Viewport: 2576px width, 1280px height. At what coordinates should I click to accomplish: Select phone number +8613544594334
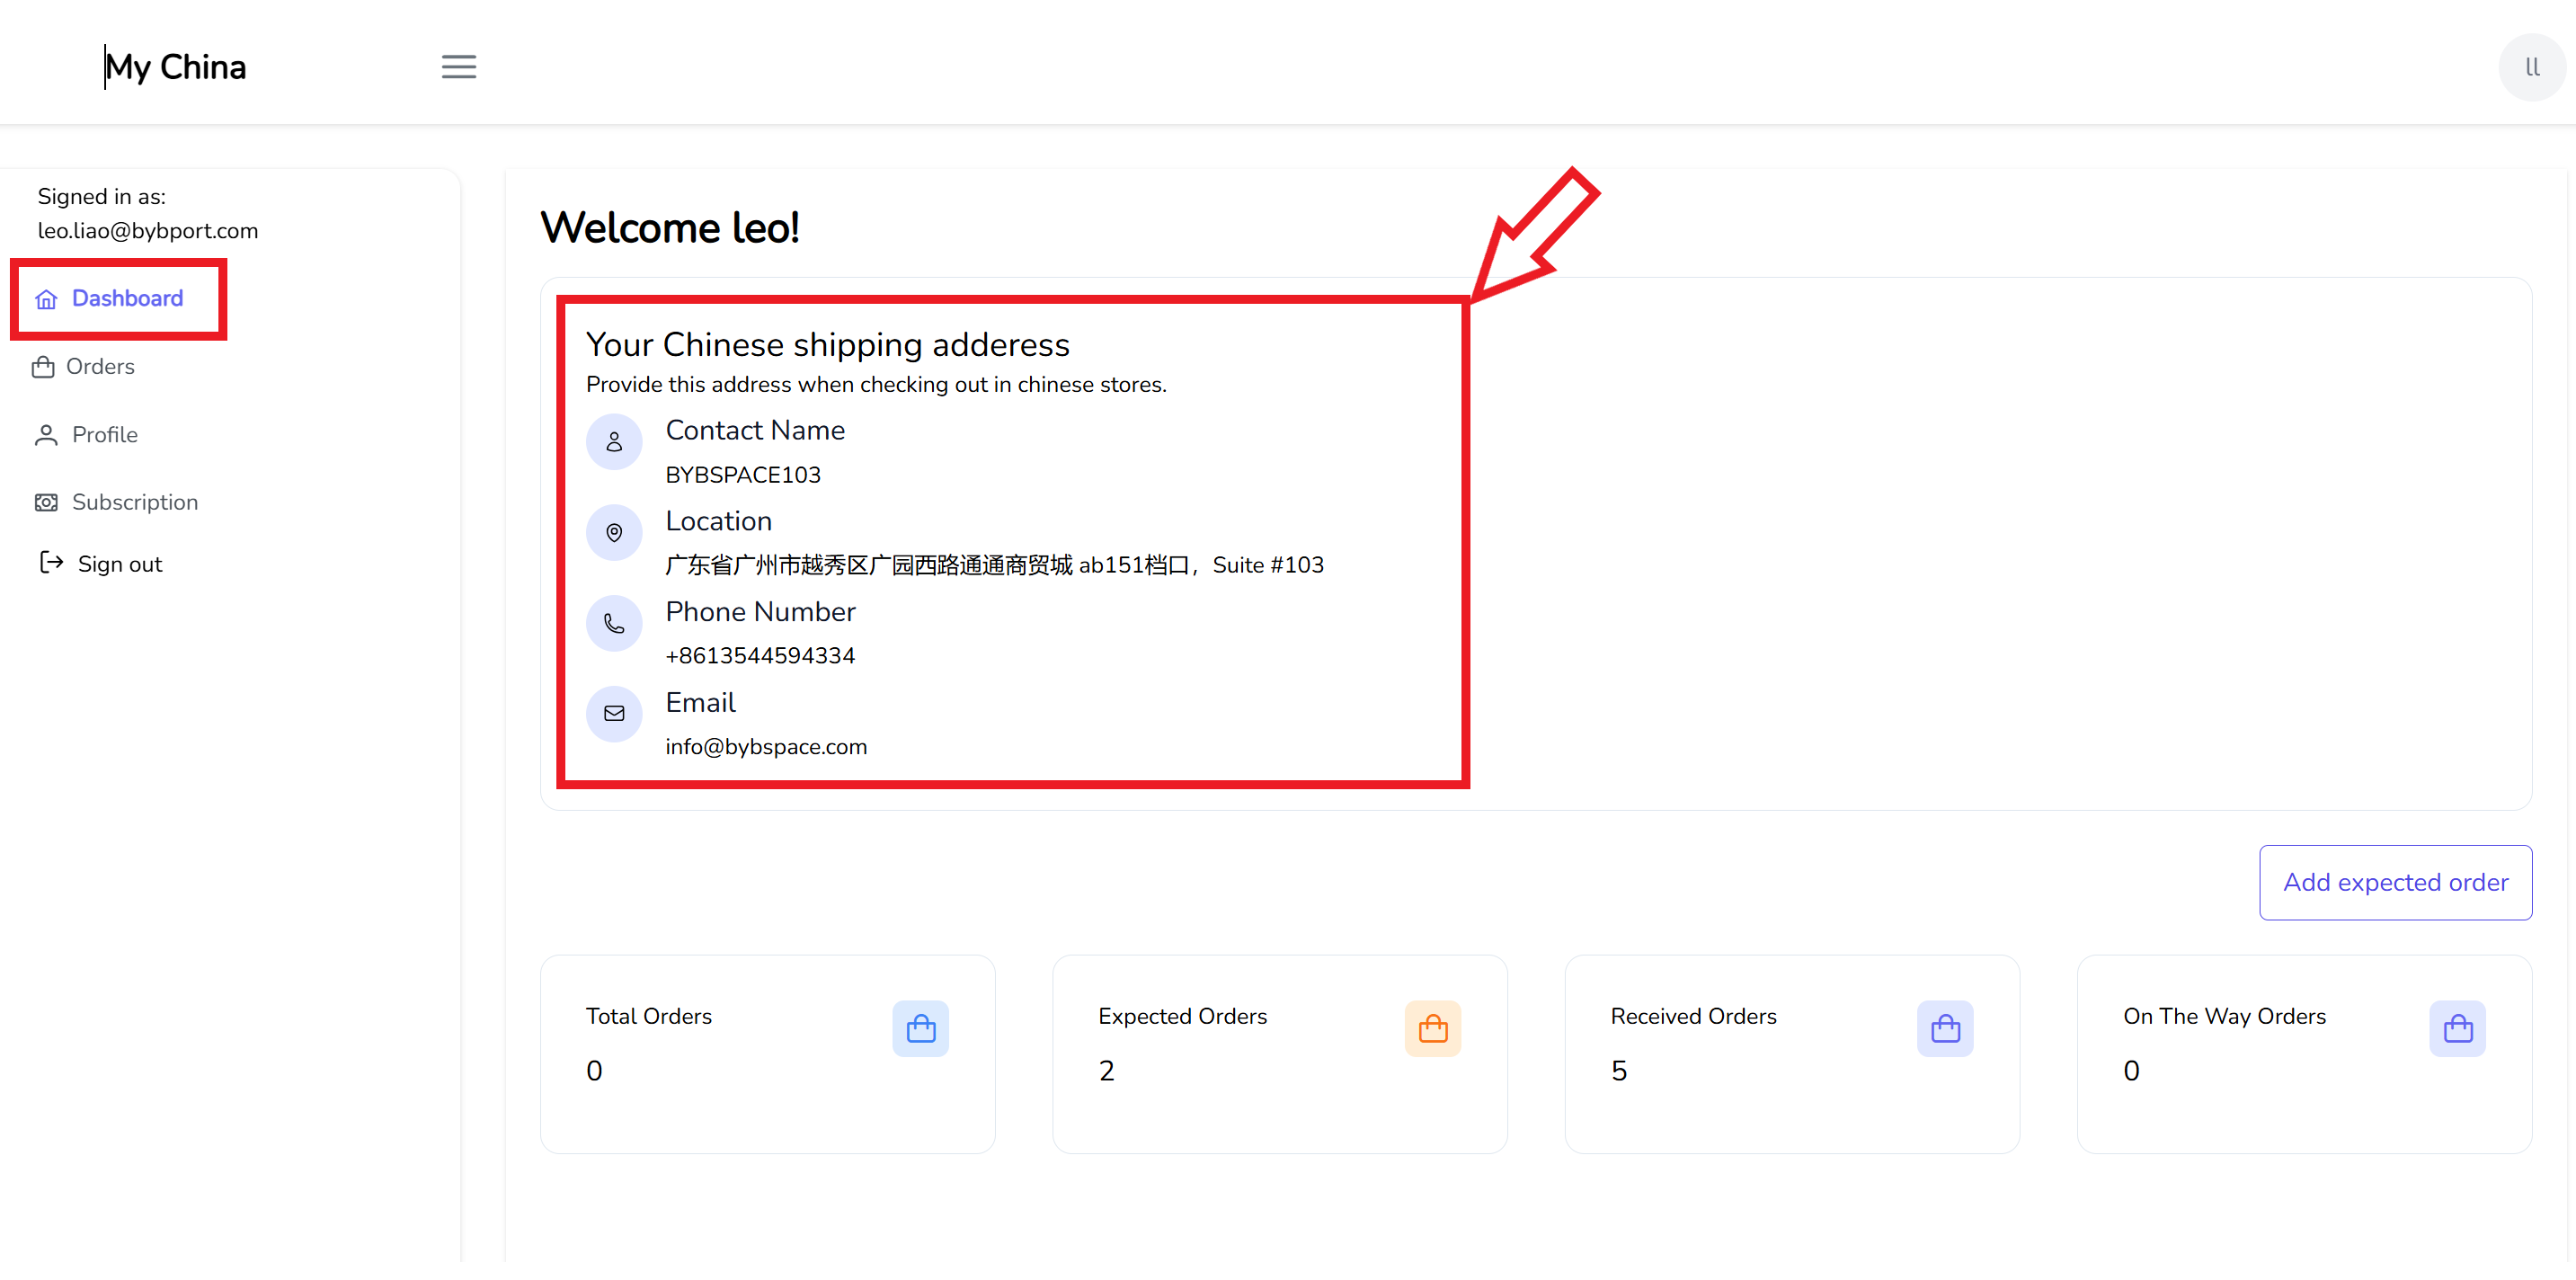point(760,656)
